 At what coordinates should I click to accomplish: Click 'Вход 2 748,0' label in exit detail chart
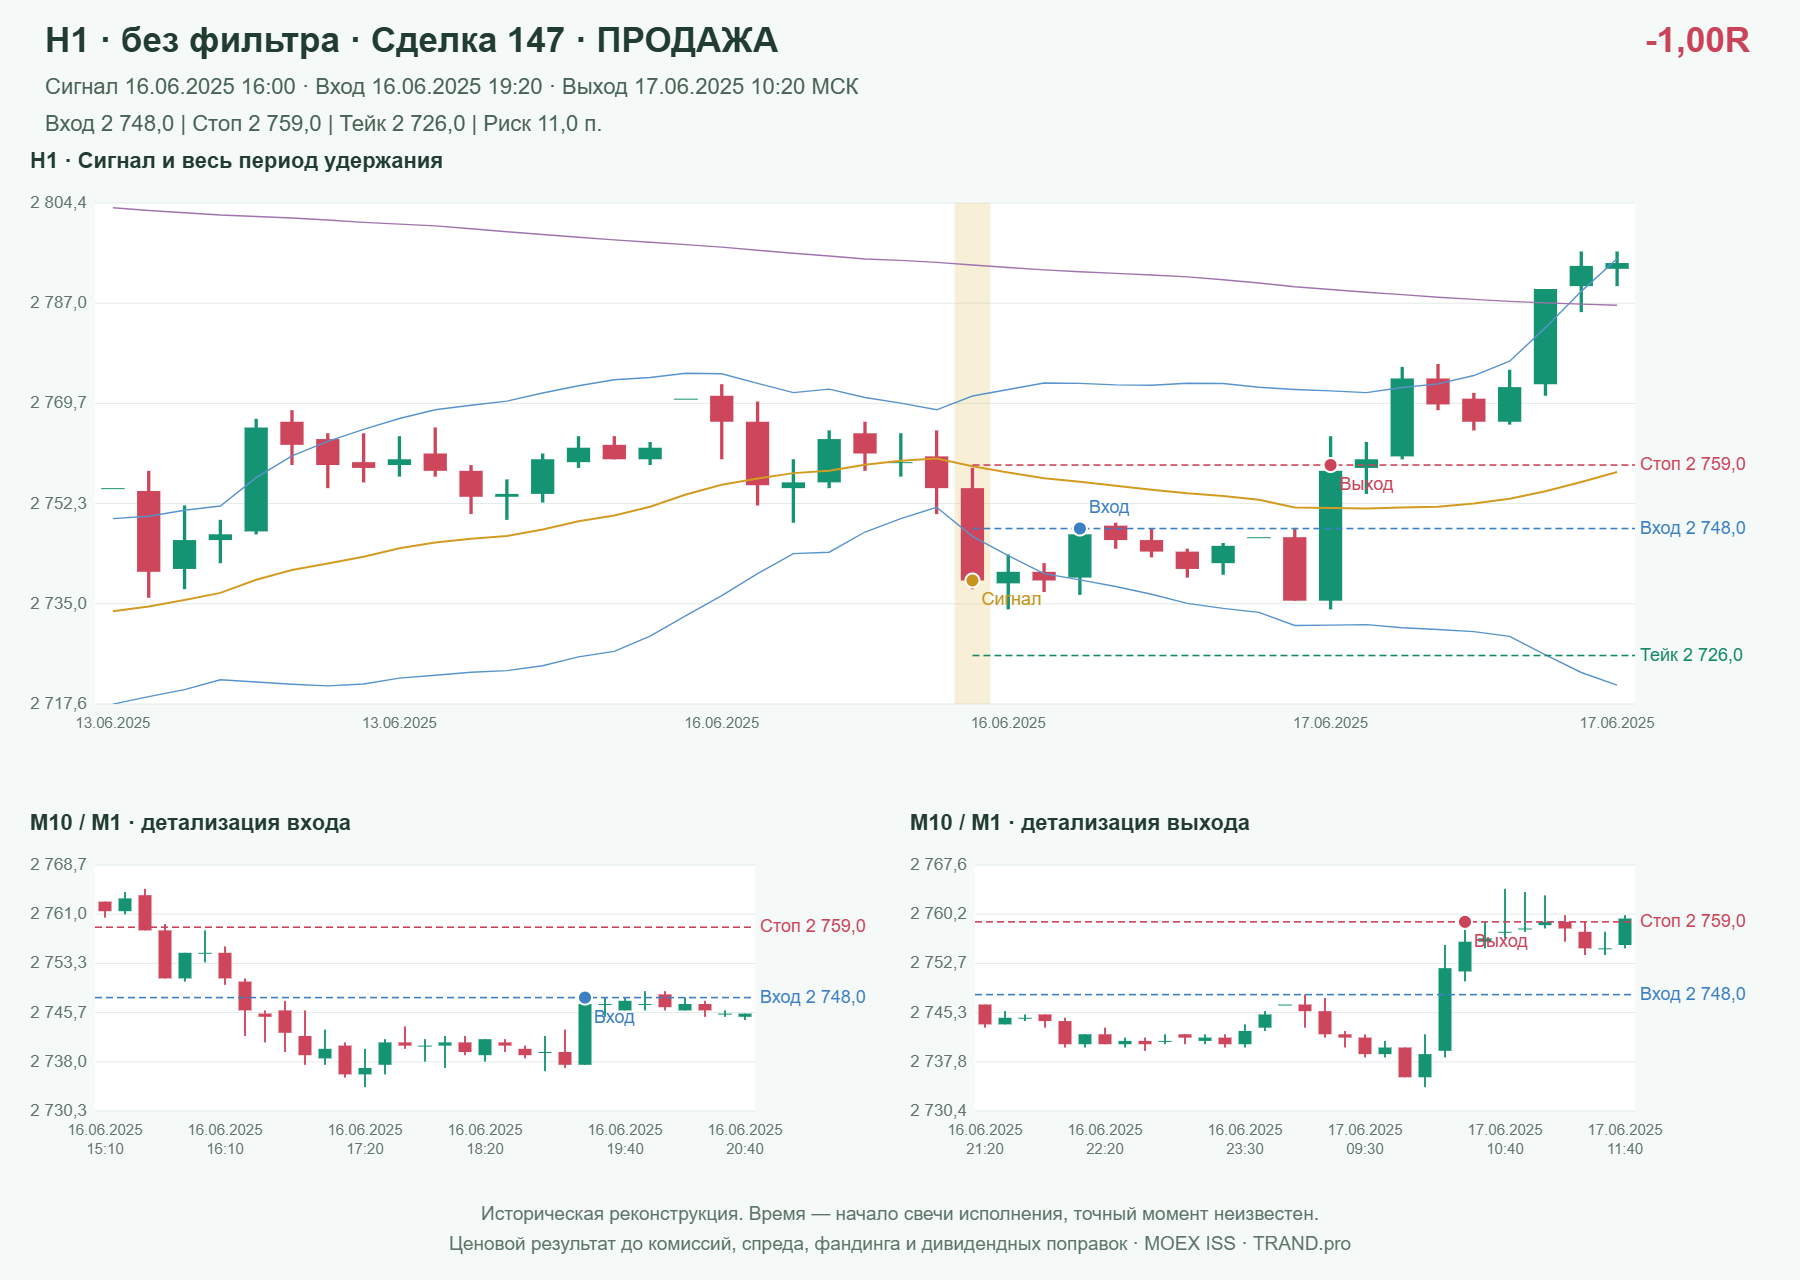tap(1693, 994)
